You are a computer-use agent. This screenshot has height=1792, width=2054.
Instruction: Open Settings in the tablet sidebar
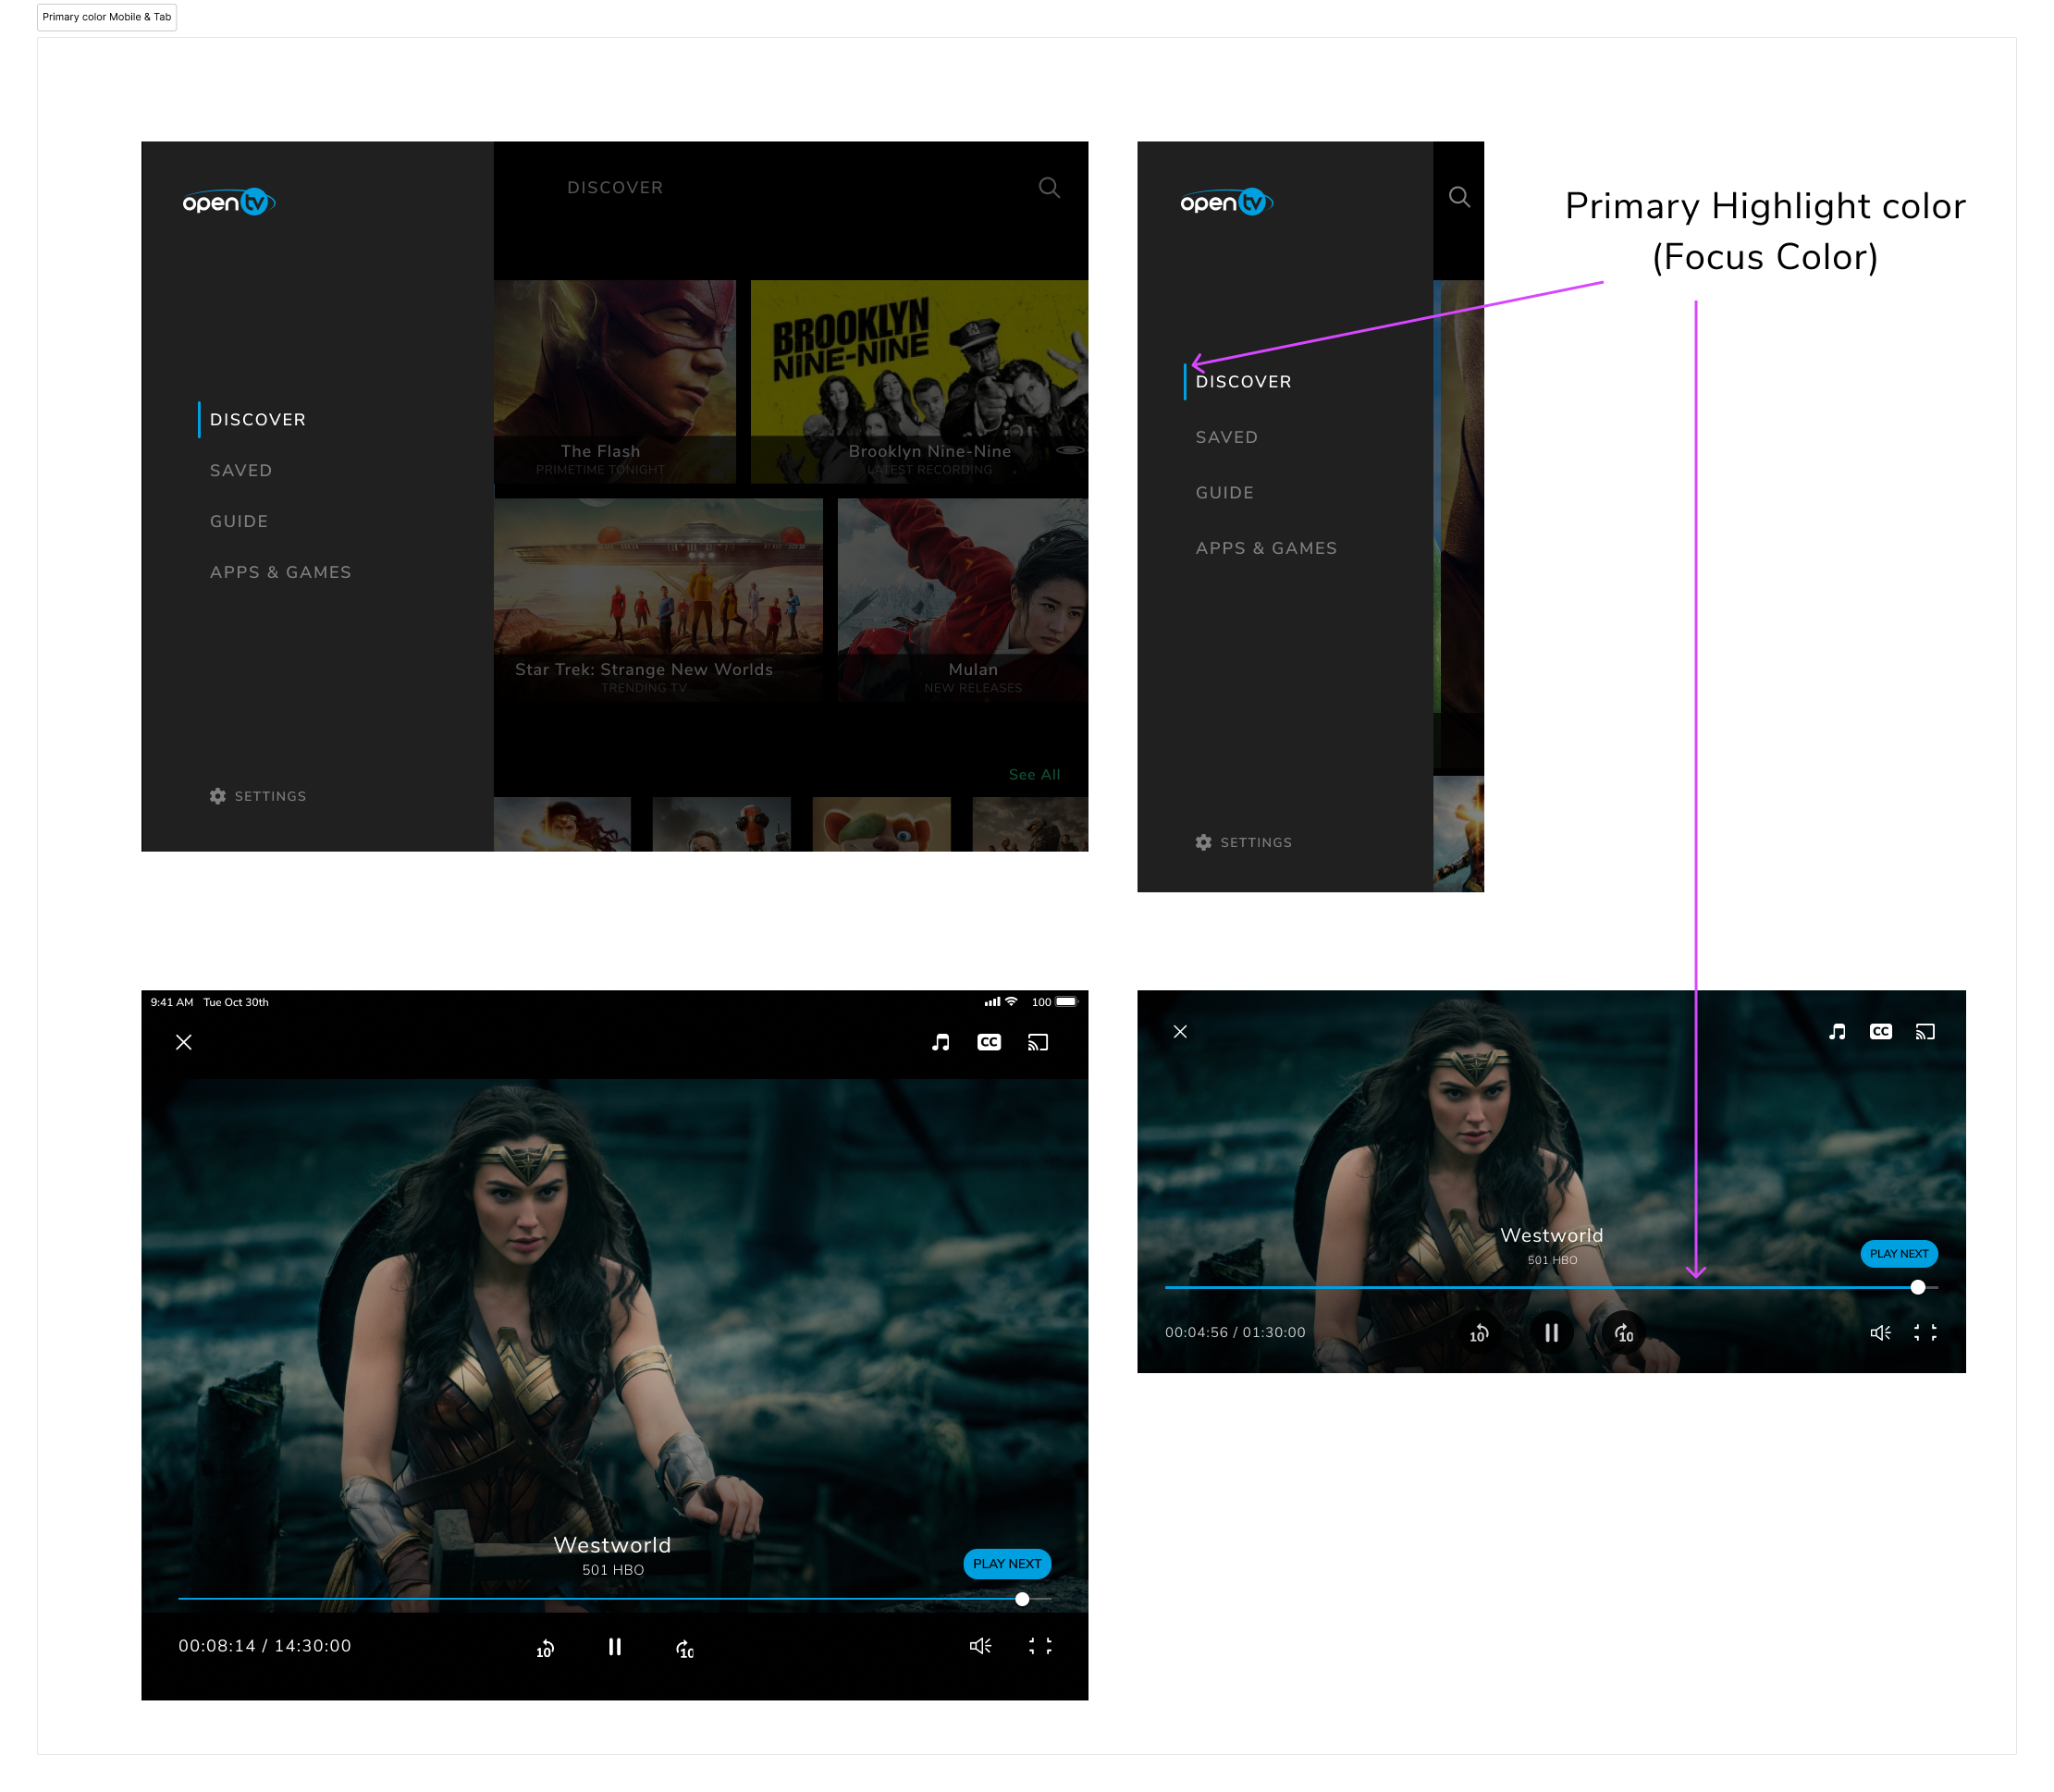[x=258, y=796]
